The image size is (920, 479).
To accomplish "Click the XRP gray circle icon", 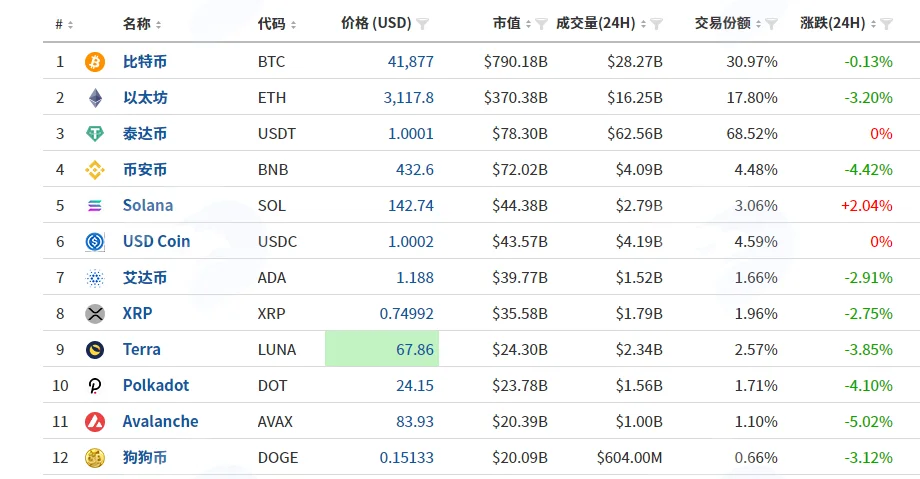I will (95, 313).
